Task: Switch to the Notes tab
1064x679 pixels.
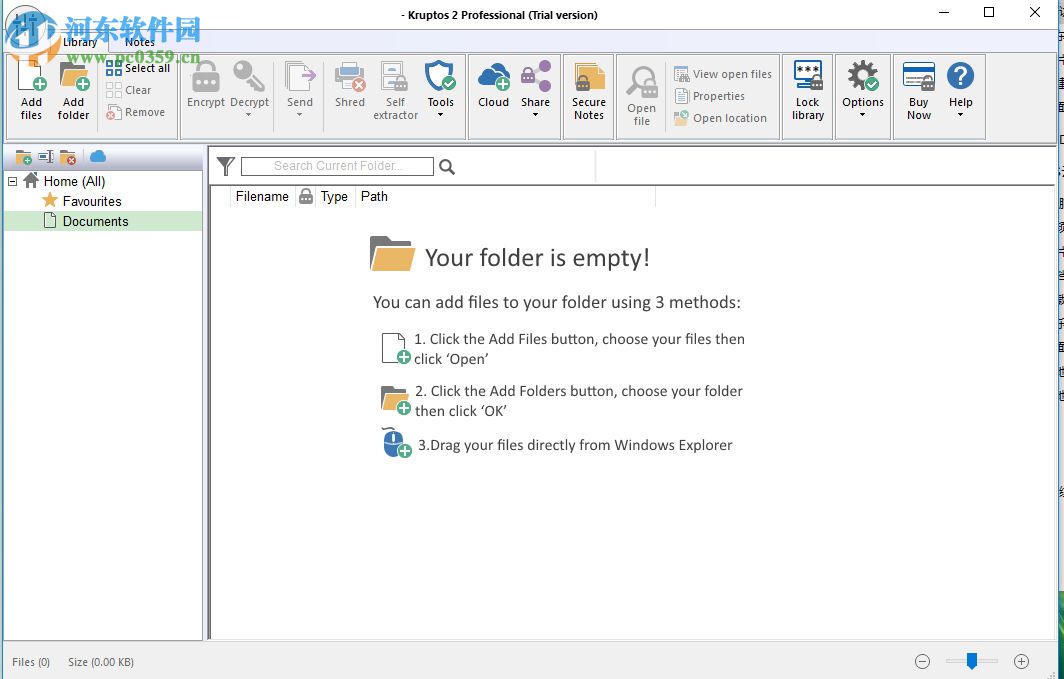Action: coord(140,42)
